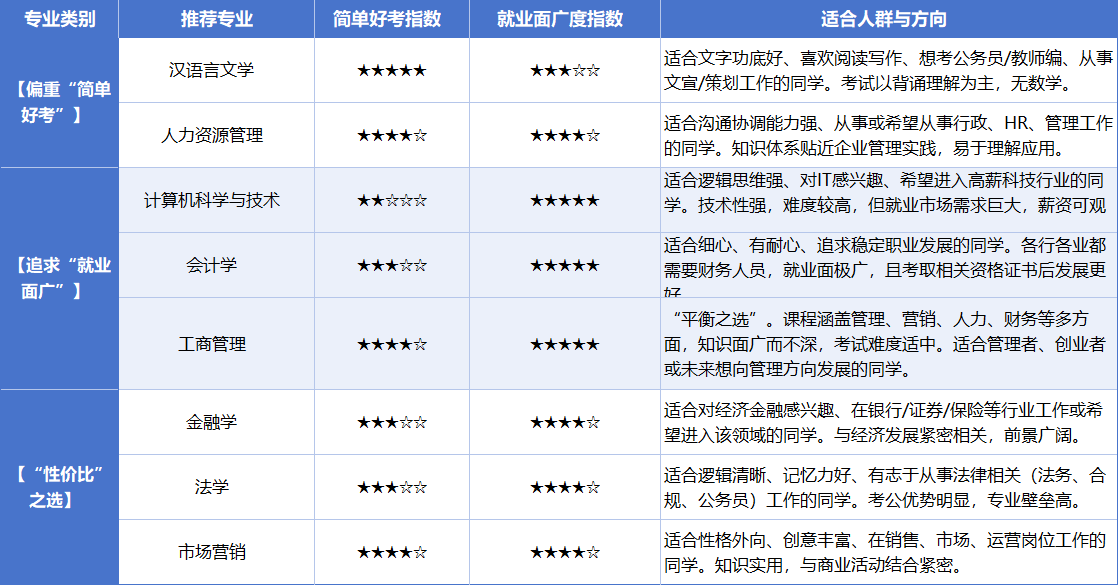Click the four-star rating beside 市场营销
Viewport: 1118px width, 585px height.
[389, 553]
